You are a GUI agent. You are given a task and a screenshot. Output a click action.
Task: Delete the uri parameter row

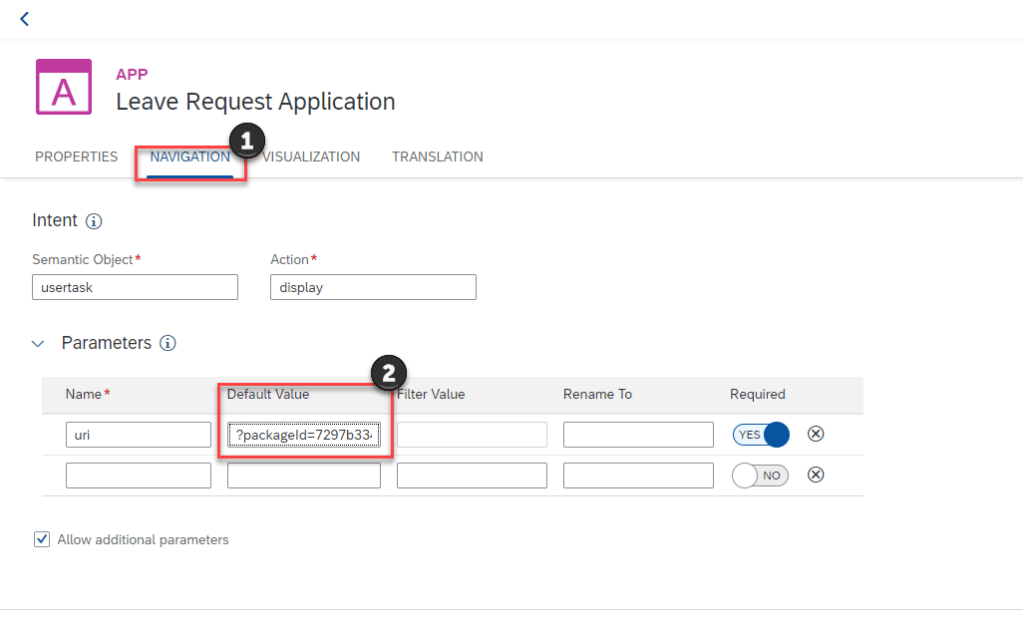point(815,434)
